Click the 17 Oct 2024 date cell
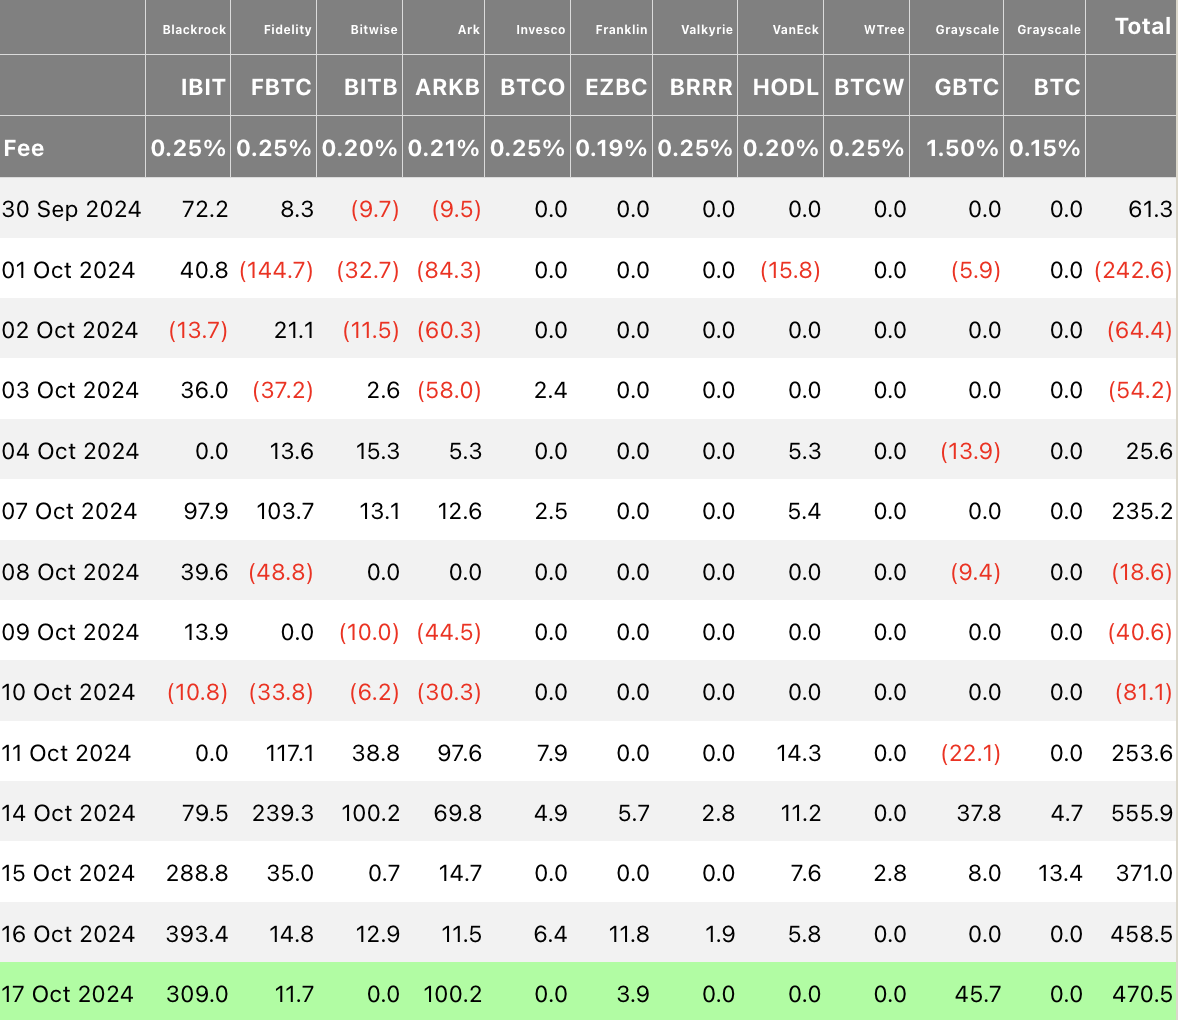This screenshot has width=1182, height=1020. pyautogui.click(x=68, y=994)
